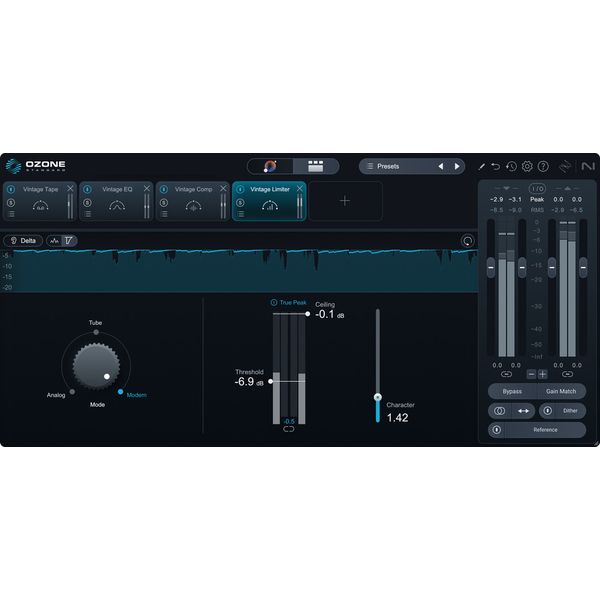Image resolution: width=600 pixels, height=600 pixels.
Task: Select Tube mode
Action: (96, 332)
